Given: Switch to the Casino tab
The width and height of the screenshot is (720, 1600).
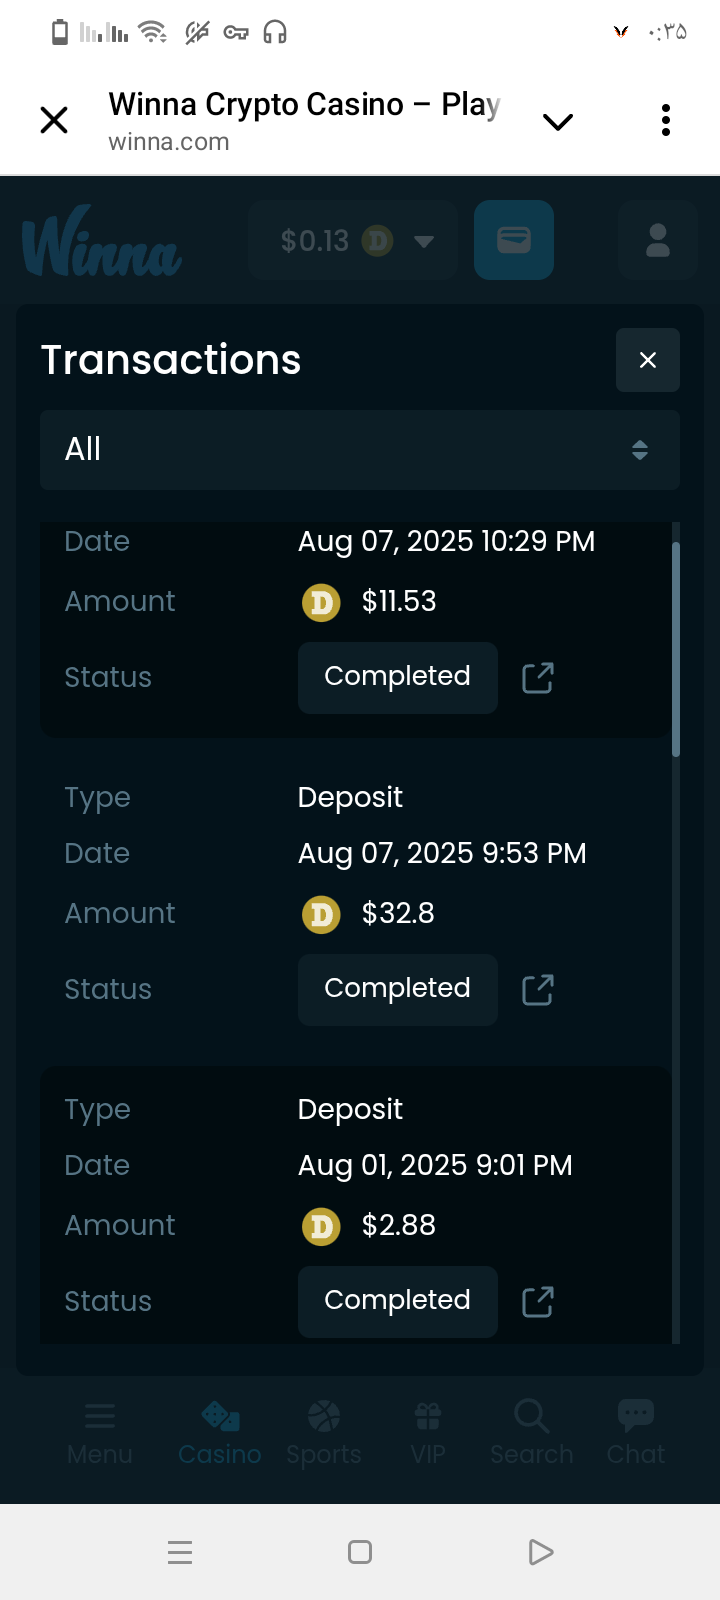Looking at the screenshot, I should pos(220,1432).
